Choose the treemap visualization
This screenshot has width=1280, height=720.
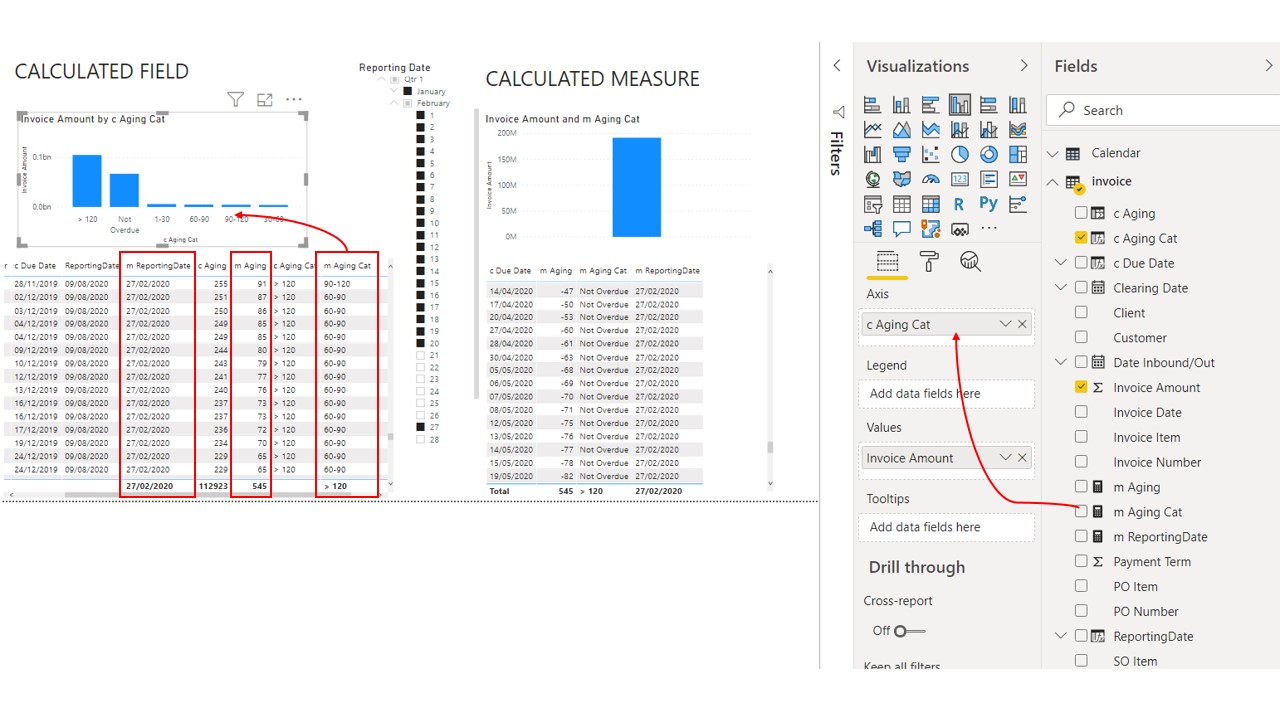pos(1018,154)
